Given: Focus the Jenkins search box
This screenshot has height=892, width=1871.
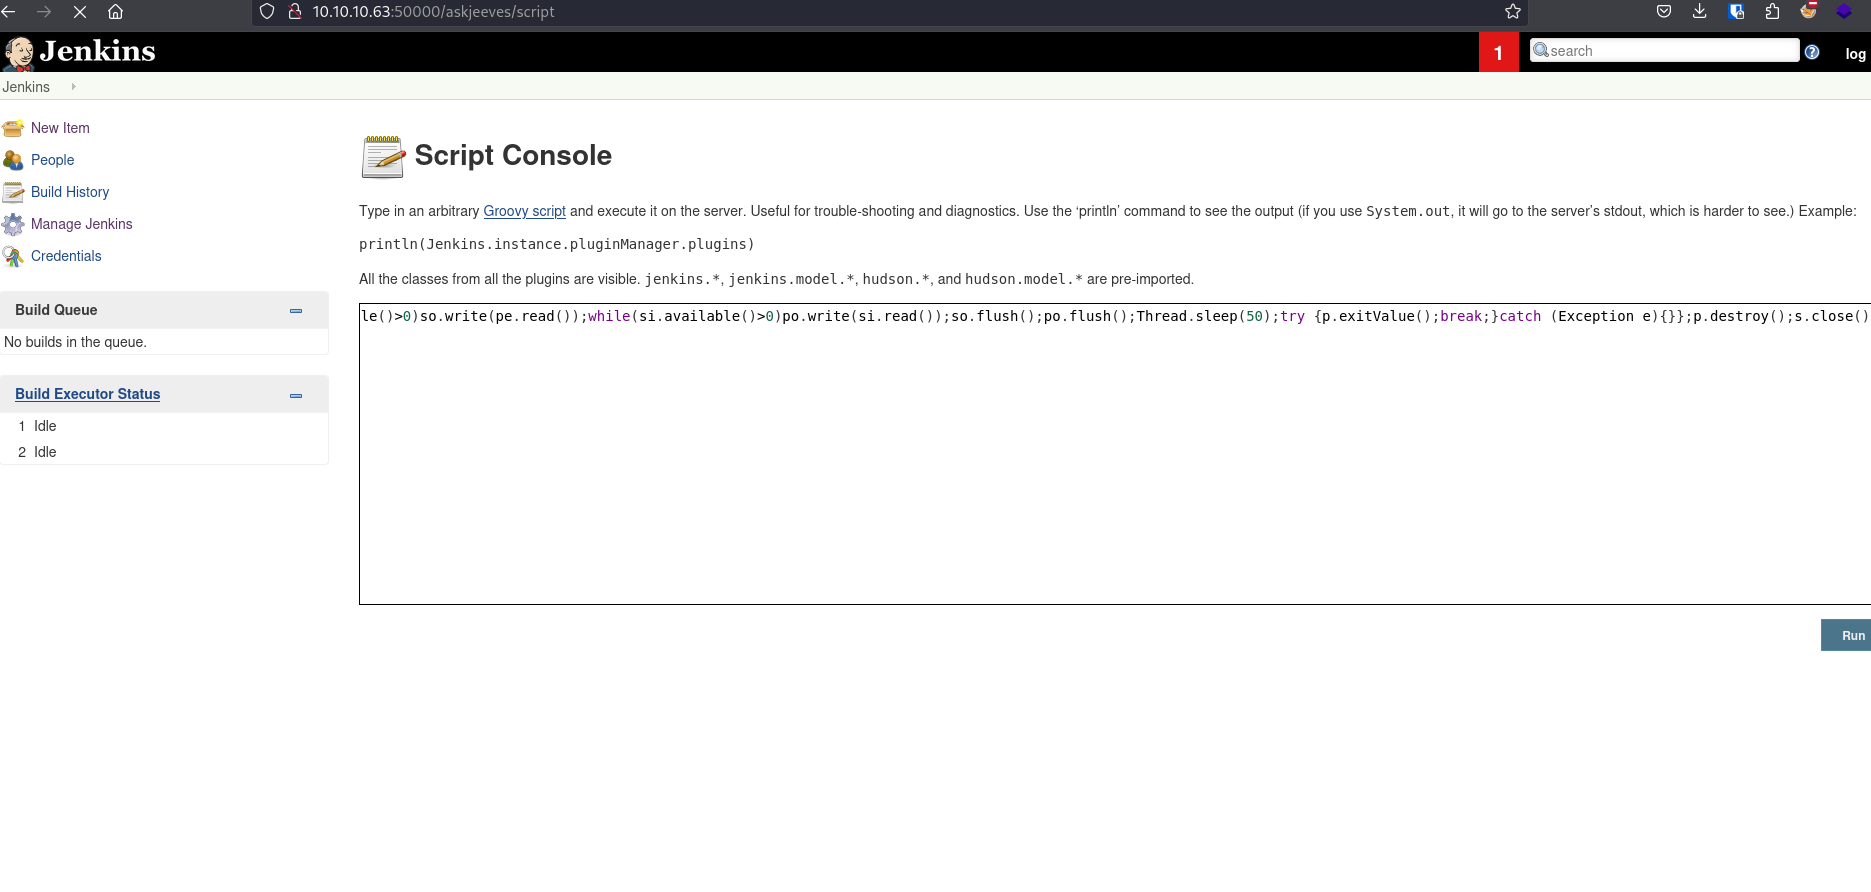Looking at the screenshot, I should coord(1665,51).
